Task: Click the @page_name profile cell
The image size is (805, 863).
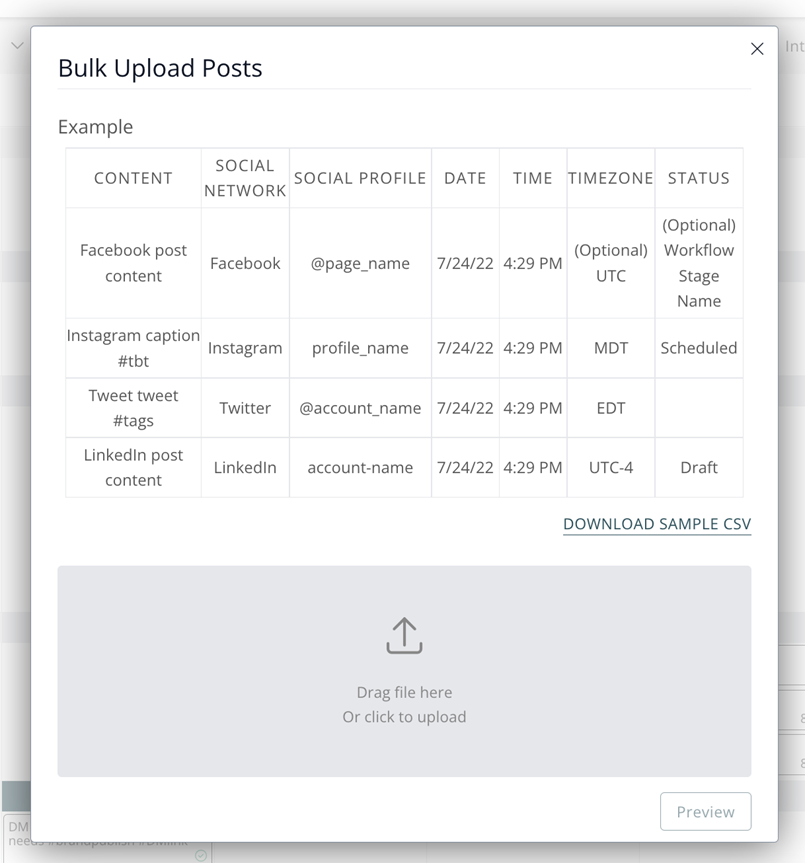Action: (x=360, y=263)
